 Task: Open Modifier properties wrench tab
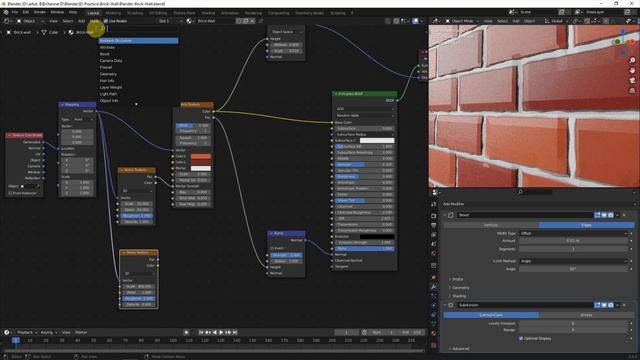433,287
